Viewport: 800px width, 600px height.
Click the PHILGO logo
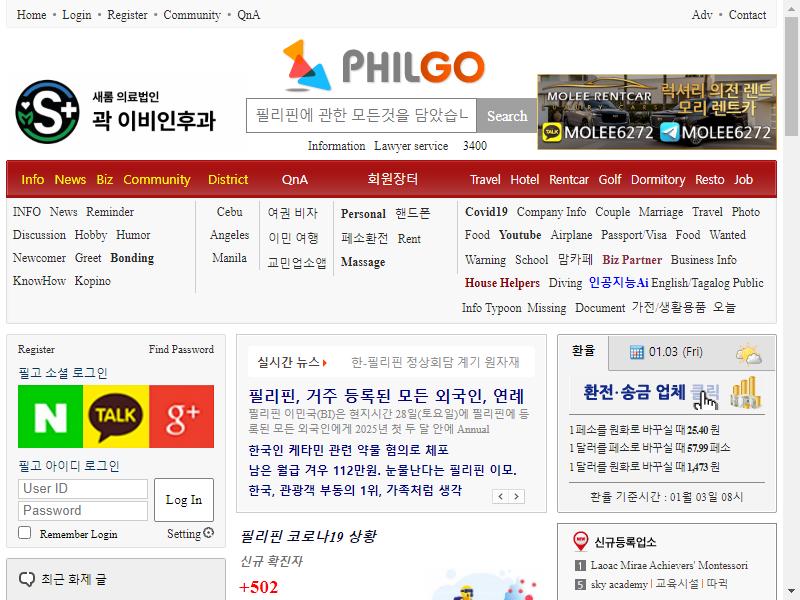[x=384, y=65]
